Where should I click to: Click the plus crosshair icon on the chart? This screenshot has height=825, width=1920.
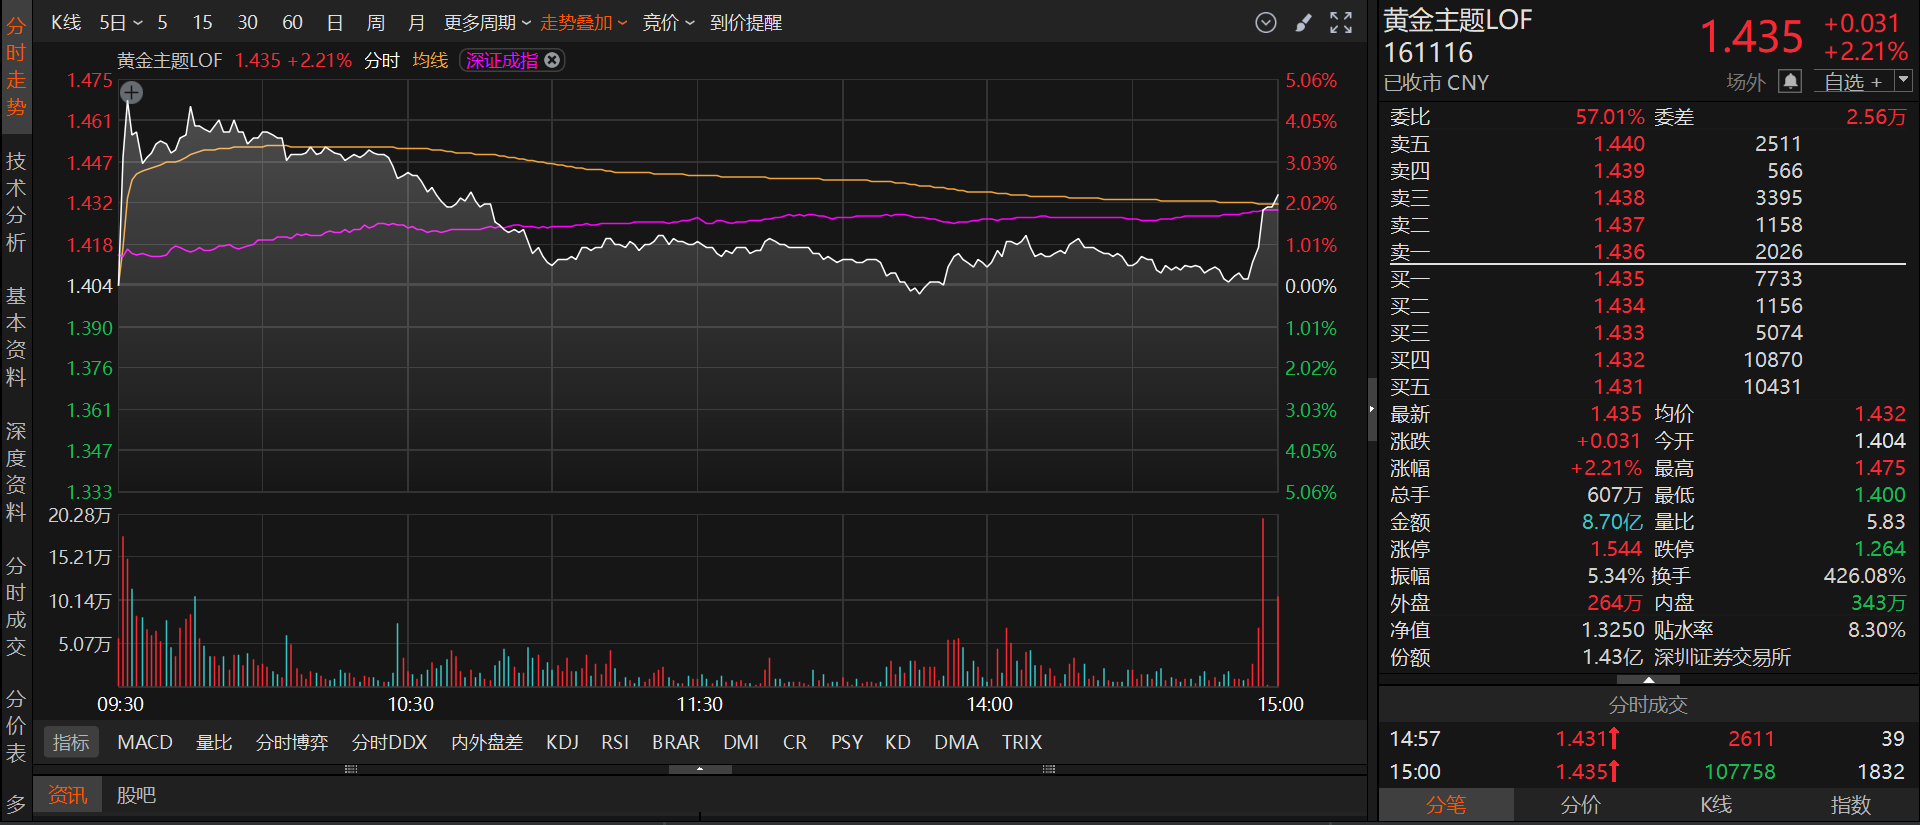(x=131, y=93)
